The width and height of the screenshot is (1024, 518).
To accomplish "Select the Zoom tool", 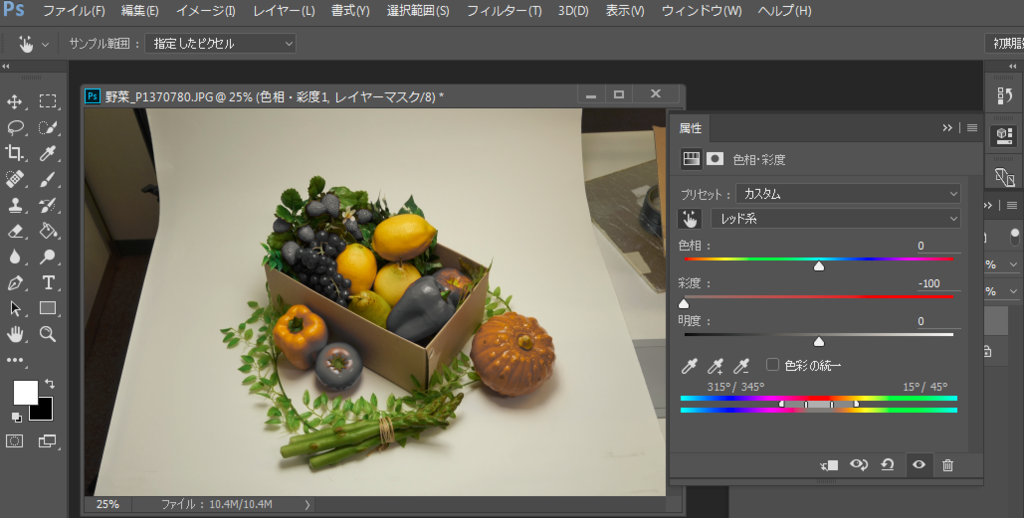I will point(48,334).
